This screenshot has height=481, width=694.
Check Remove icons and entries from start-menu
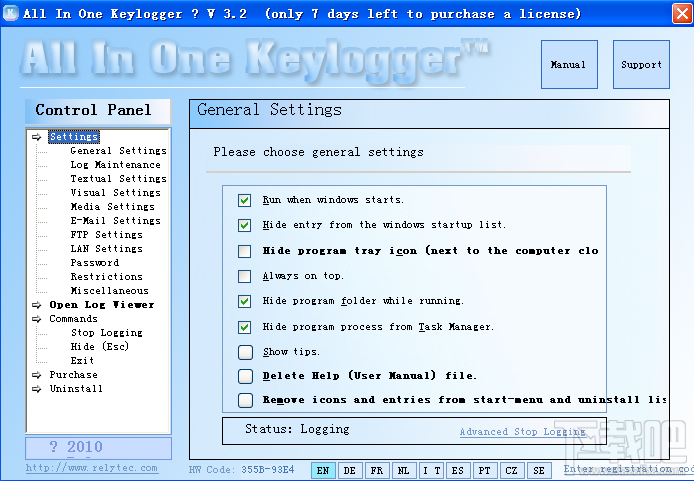coord(245,400)
